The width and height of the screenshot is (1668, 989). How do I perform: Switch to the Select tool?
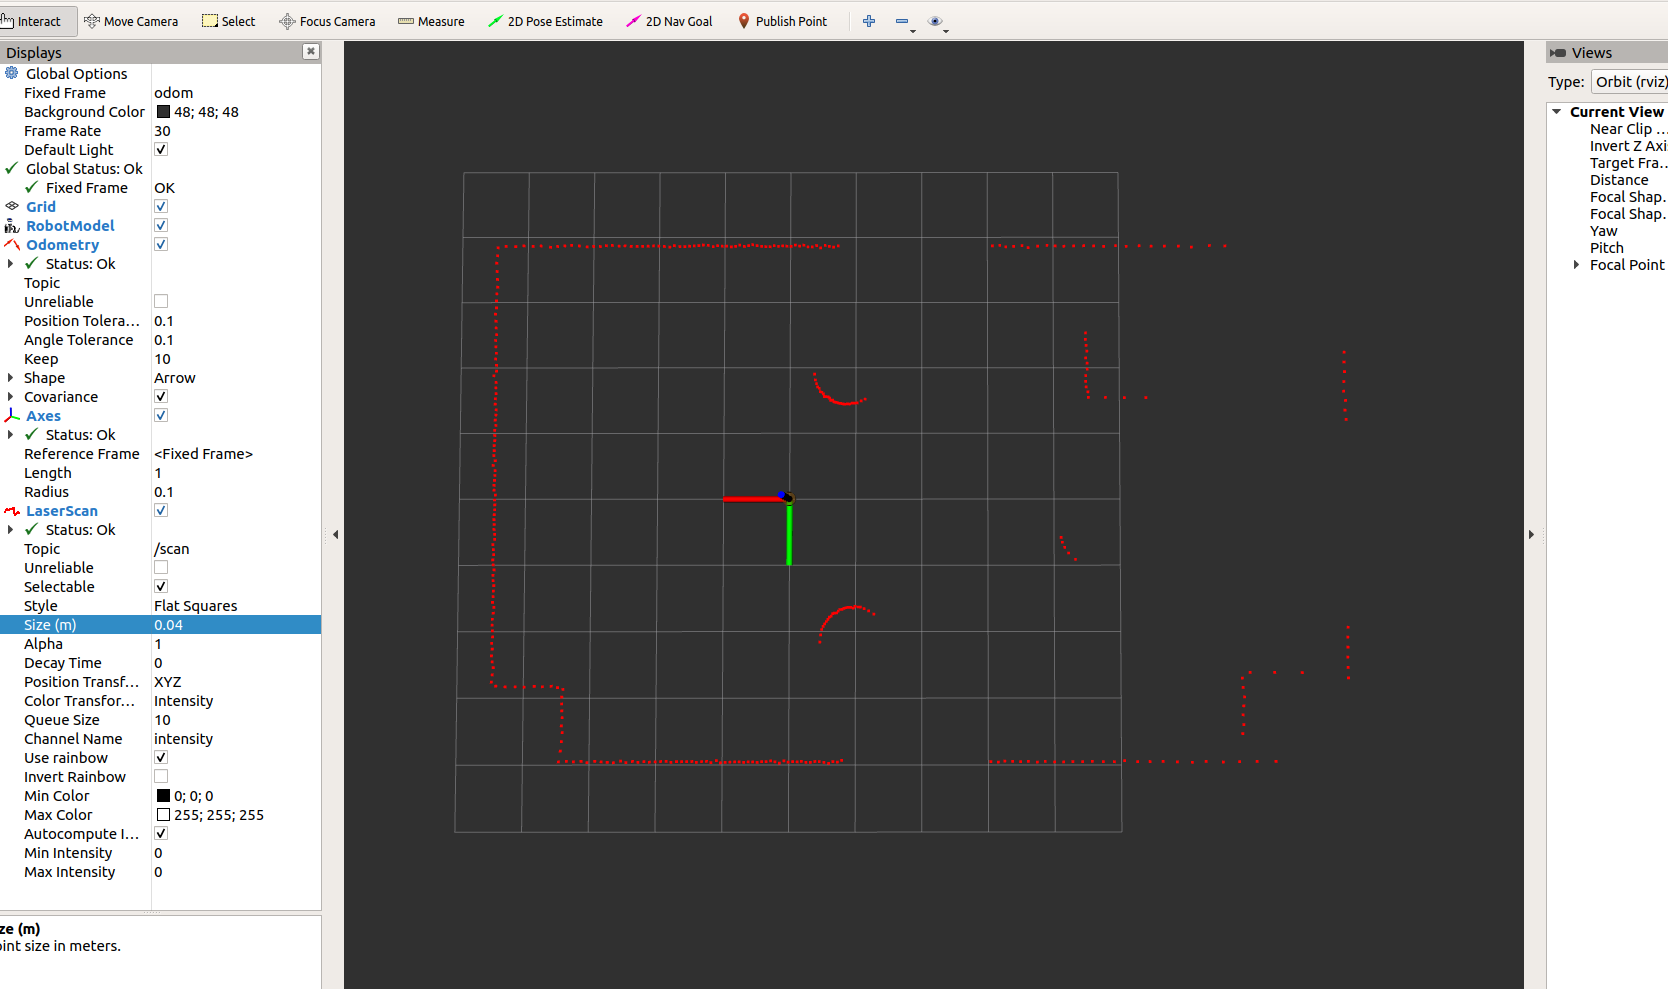pos(229,20)
